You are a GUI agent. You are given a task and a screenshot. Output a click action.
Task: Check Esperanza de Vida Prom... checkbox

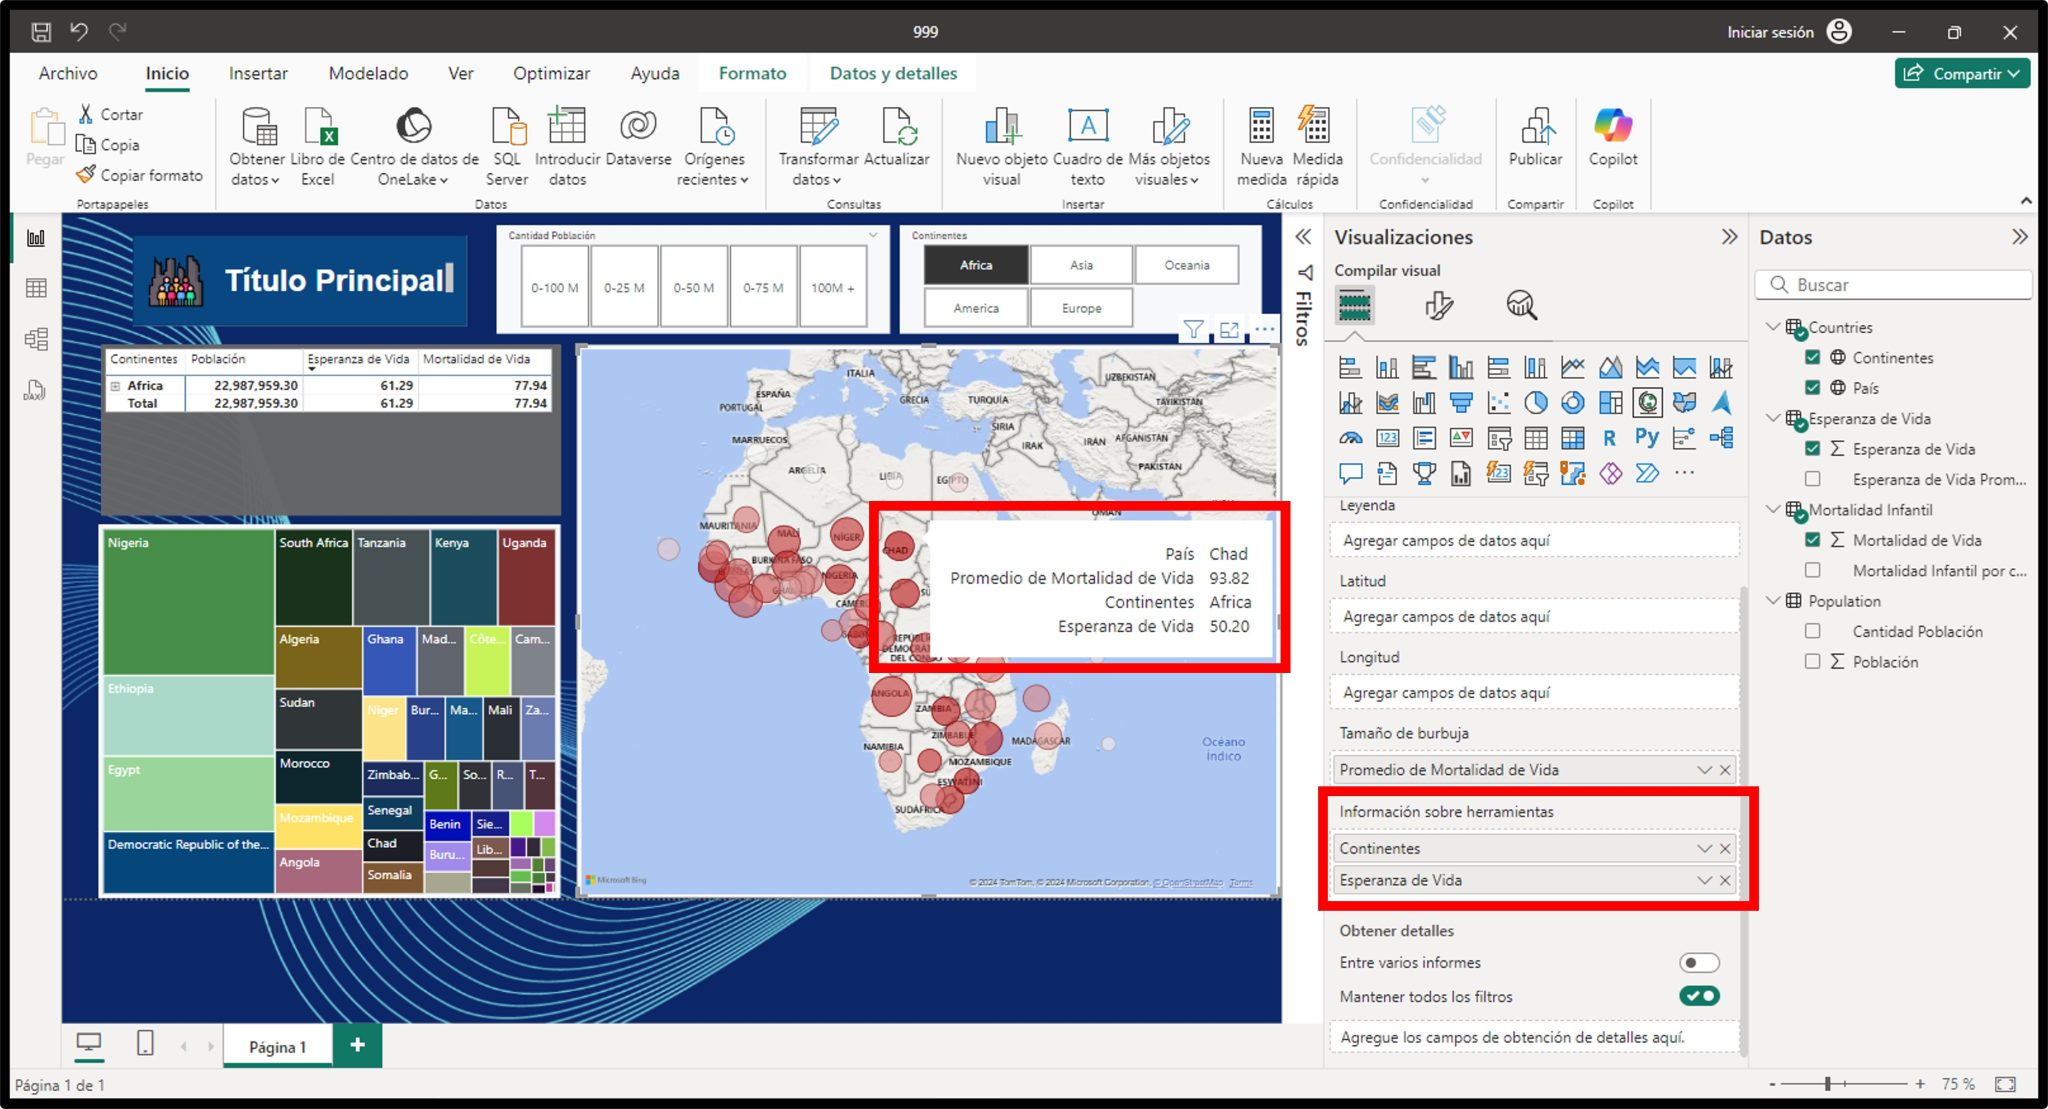coord(1812,479)
